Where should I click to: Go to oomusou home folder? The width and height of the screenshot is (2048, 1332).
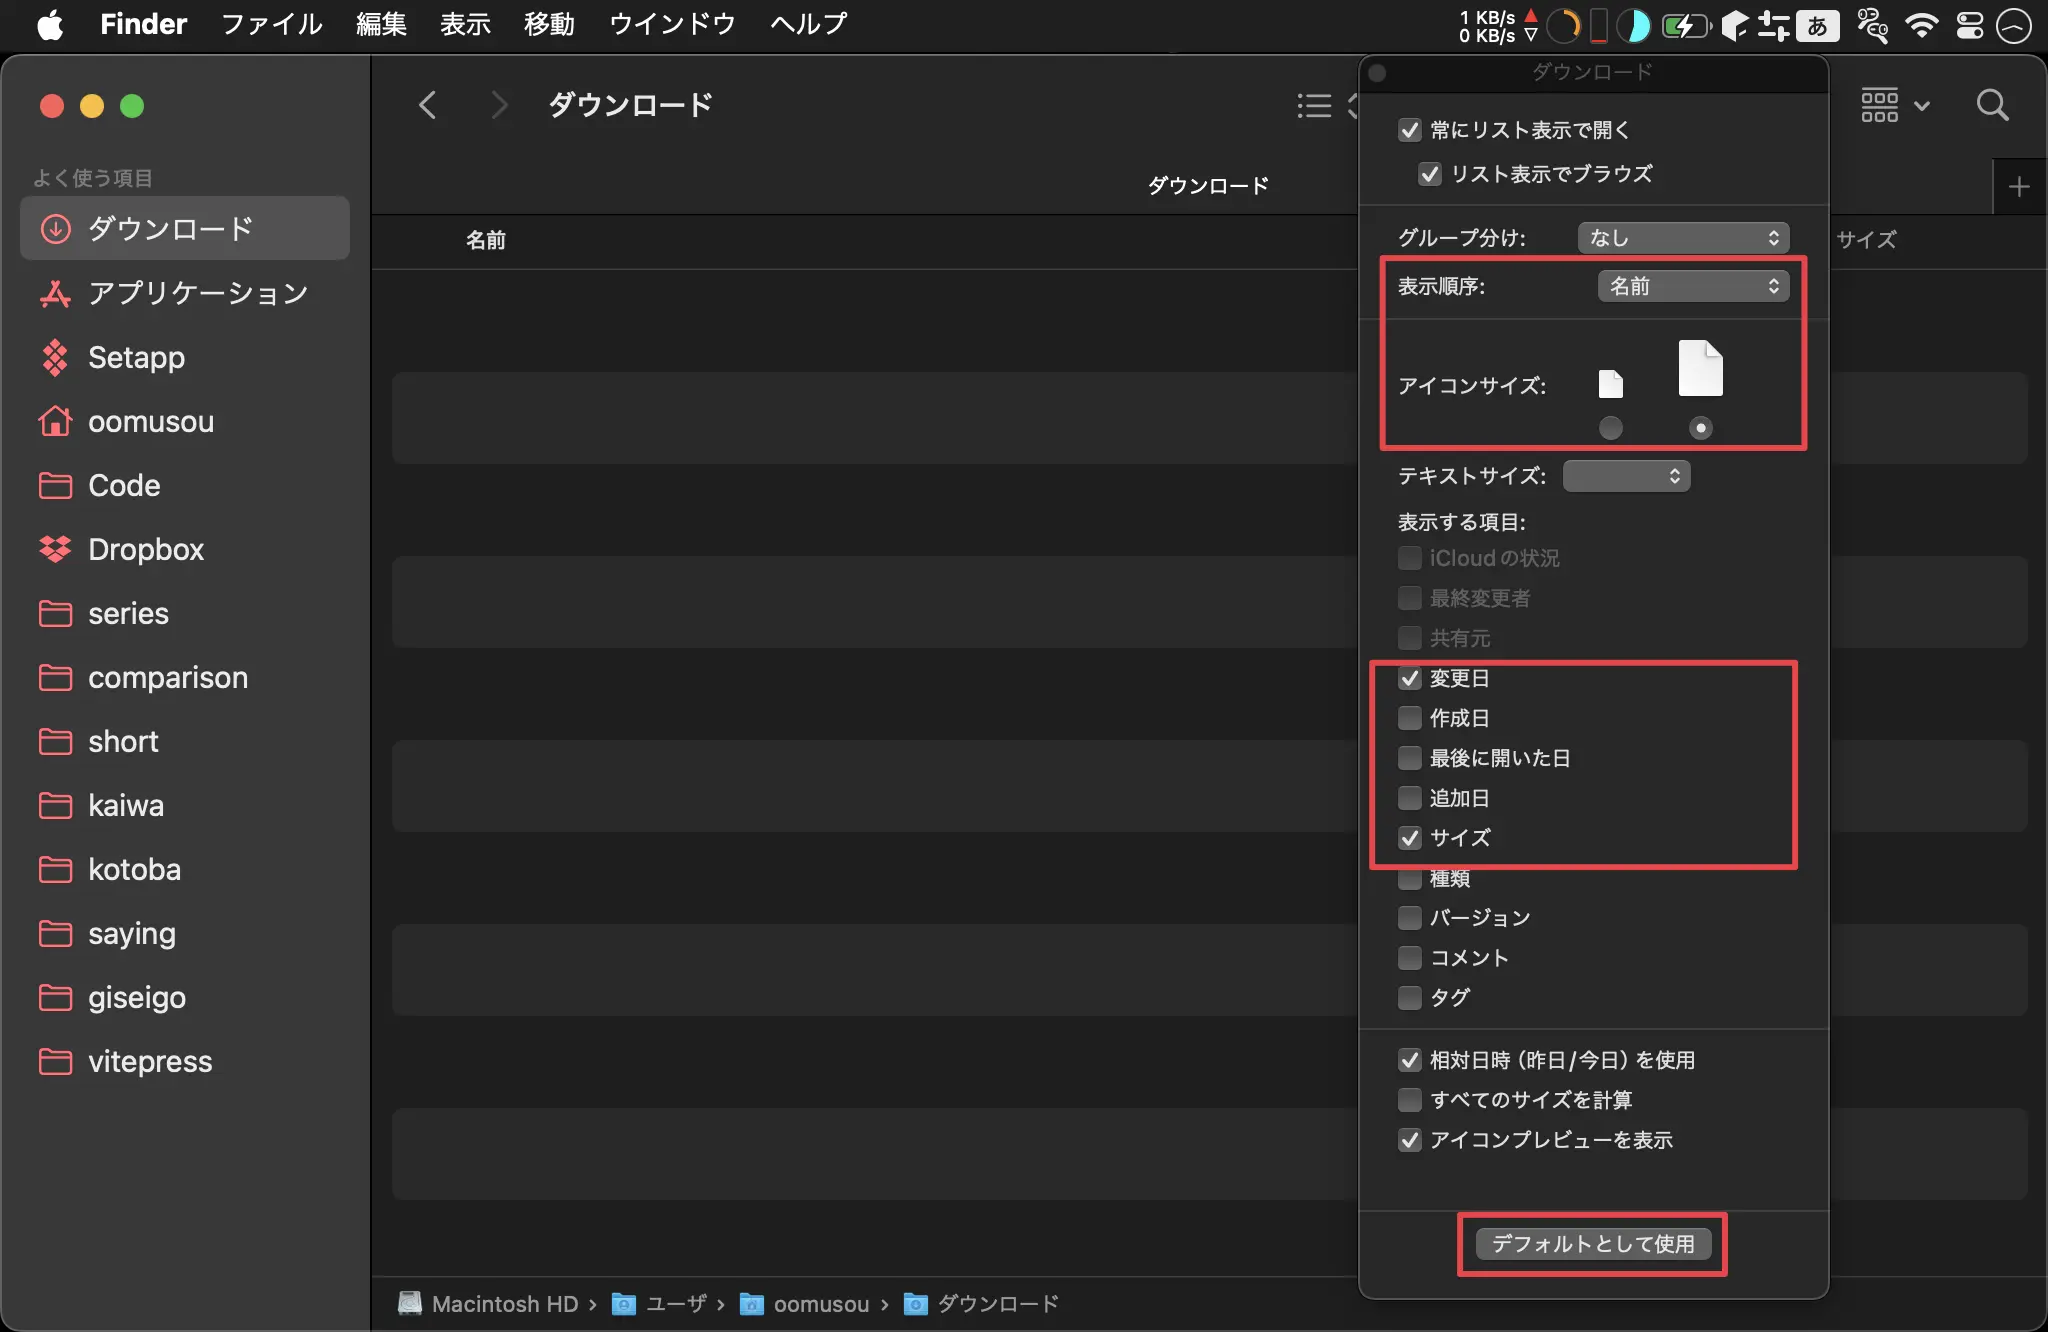coord(185,421)
